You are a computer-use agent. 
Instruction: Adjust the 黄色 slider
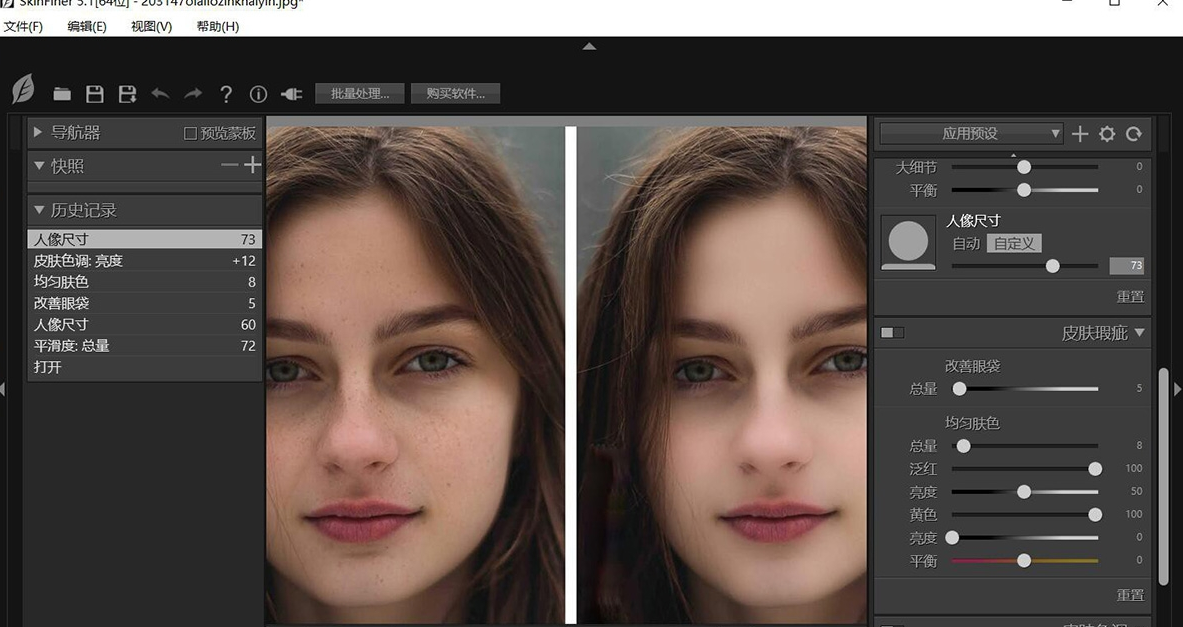(x=1095, y=515)
